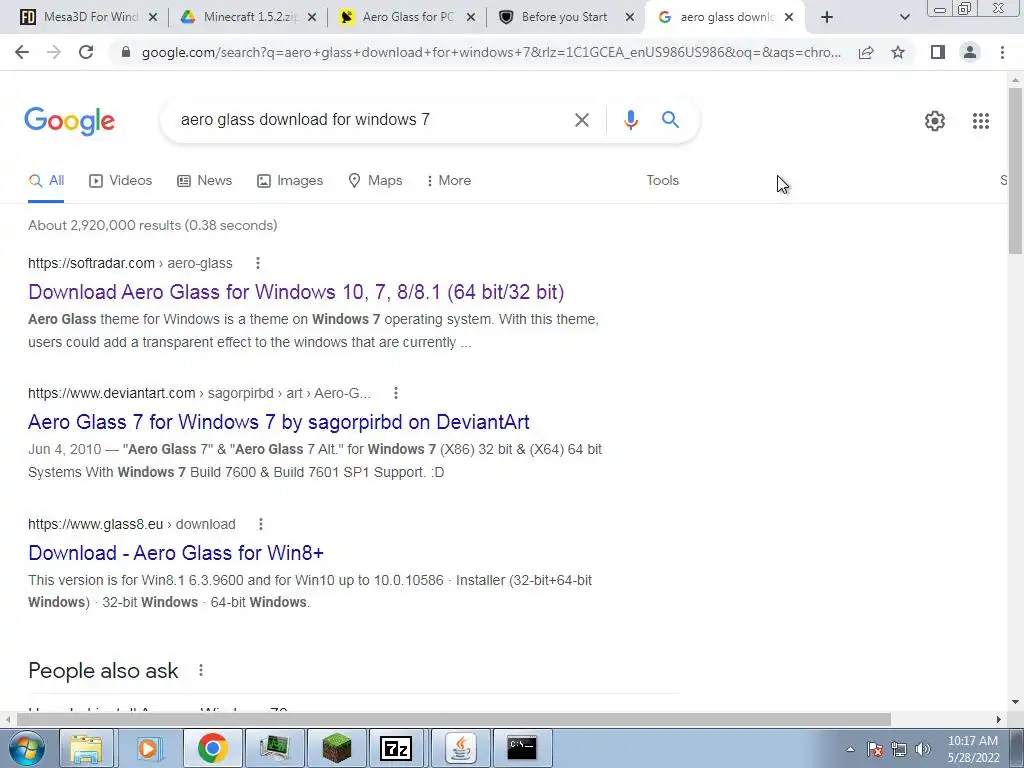This screenshot has height=768, width=1024.
Task: Open the Windows Start menu
Action: tap(27, 748)
